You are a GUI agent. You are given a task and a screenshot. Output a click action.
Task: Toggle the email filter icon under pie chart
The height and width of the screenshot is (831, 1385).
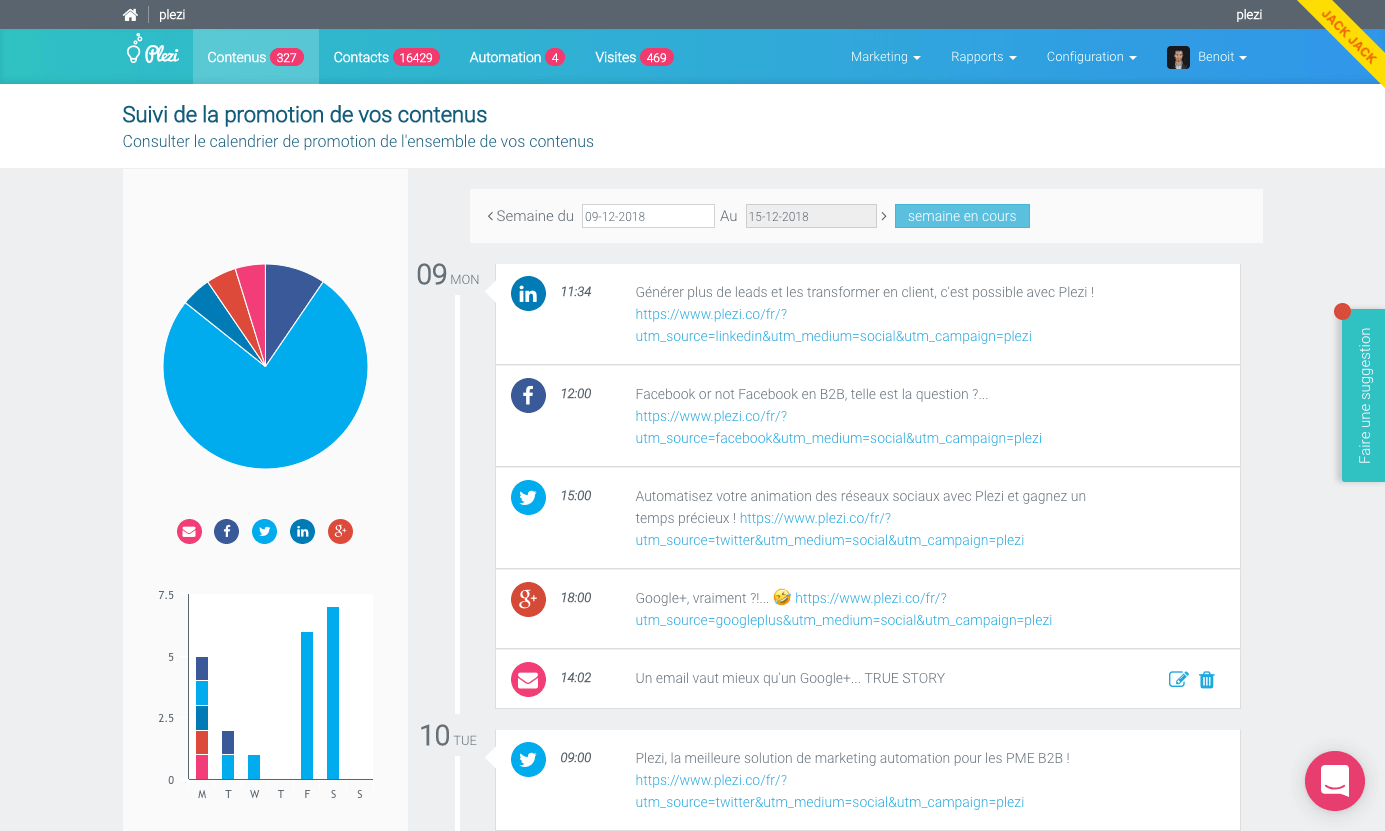click(190, 532)
